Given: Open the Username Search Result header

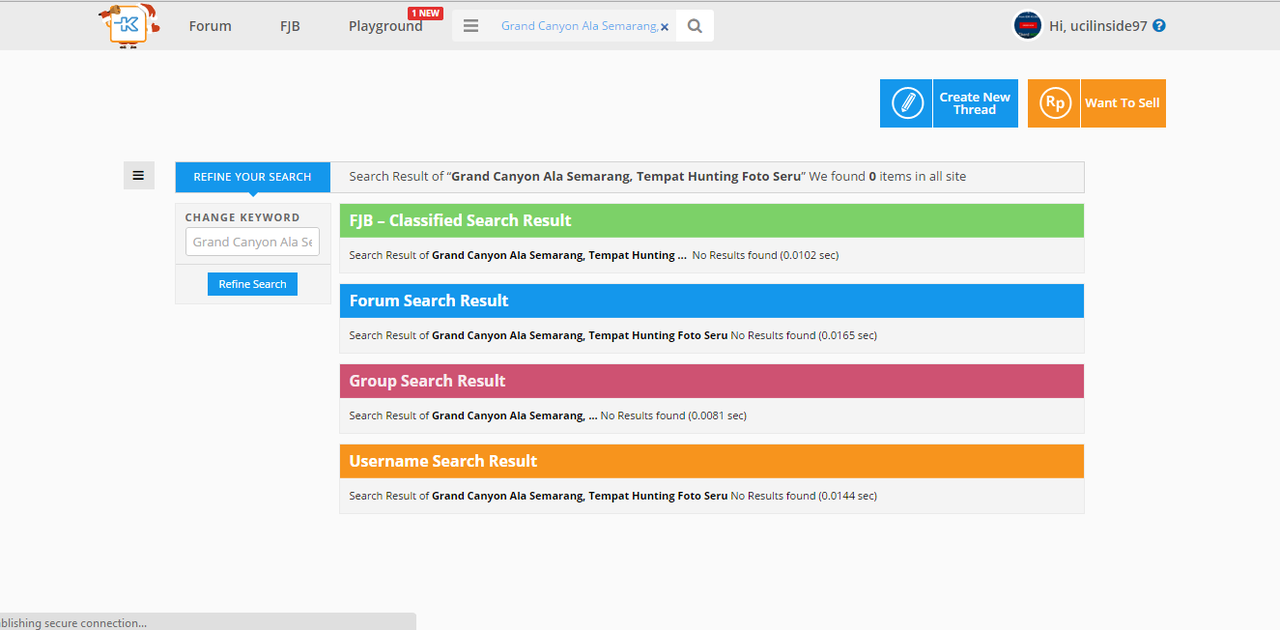Looking at the screenshot, I should [x=711, y=461].
